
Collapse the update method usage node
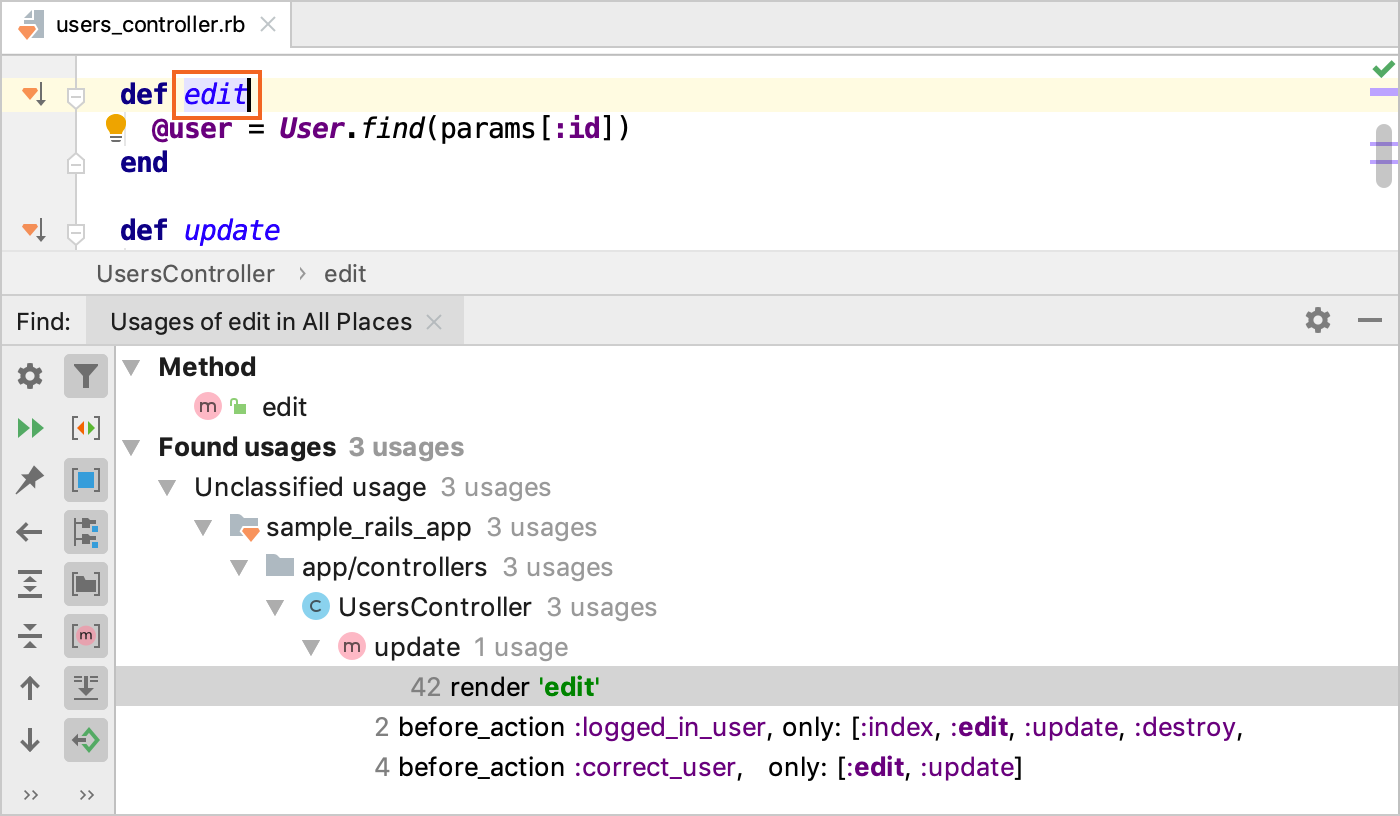click(312, 648)
